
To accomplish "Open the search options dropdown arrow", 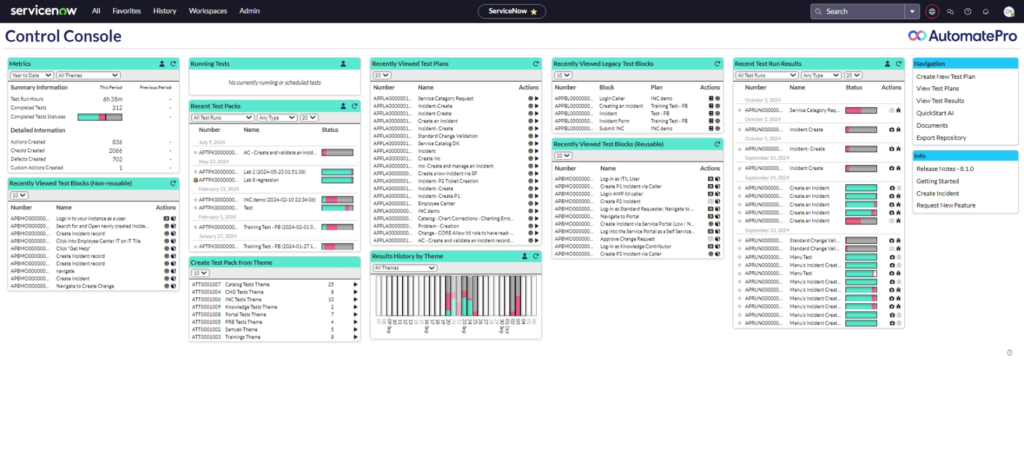I will tap(912, 11).
